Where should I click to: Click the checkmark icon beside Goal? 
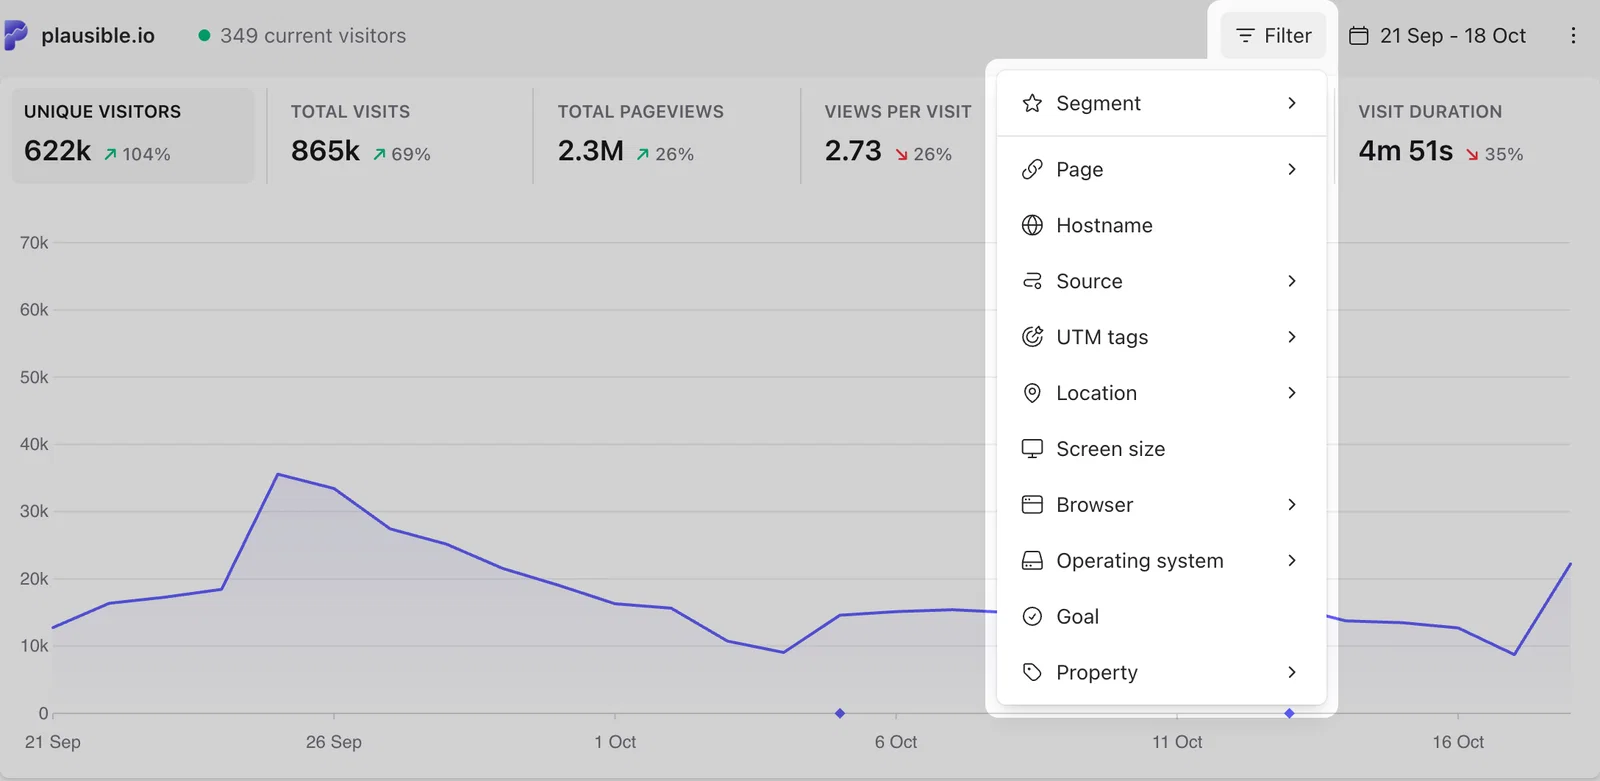click(x=1032, y=617)
